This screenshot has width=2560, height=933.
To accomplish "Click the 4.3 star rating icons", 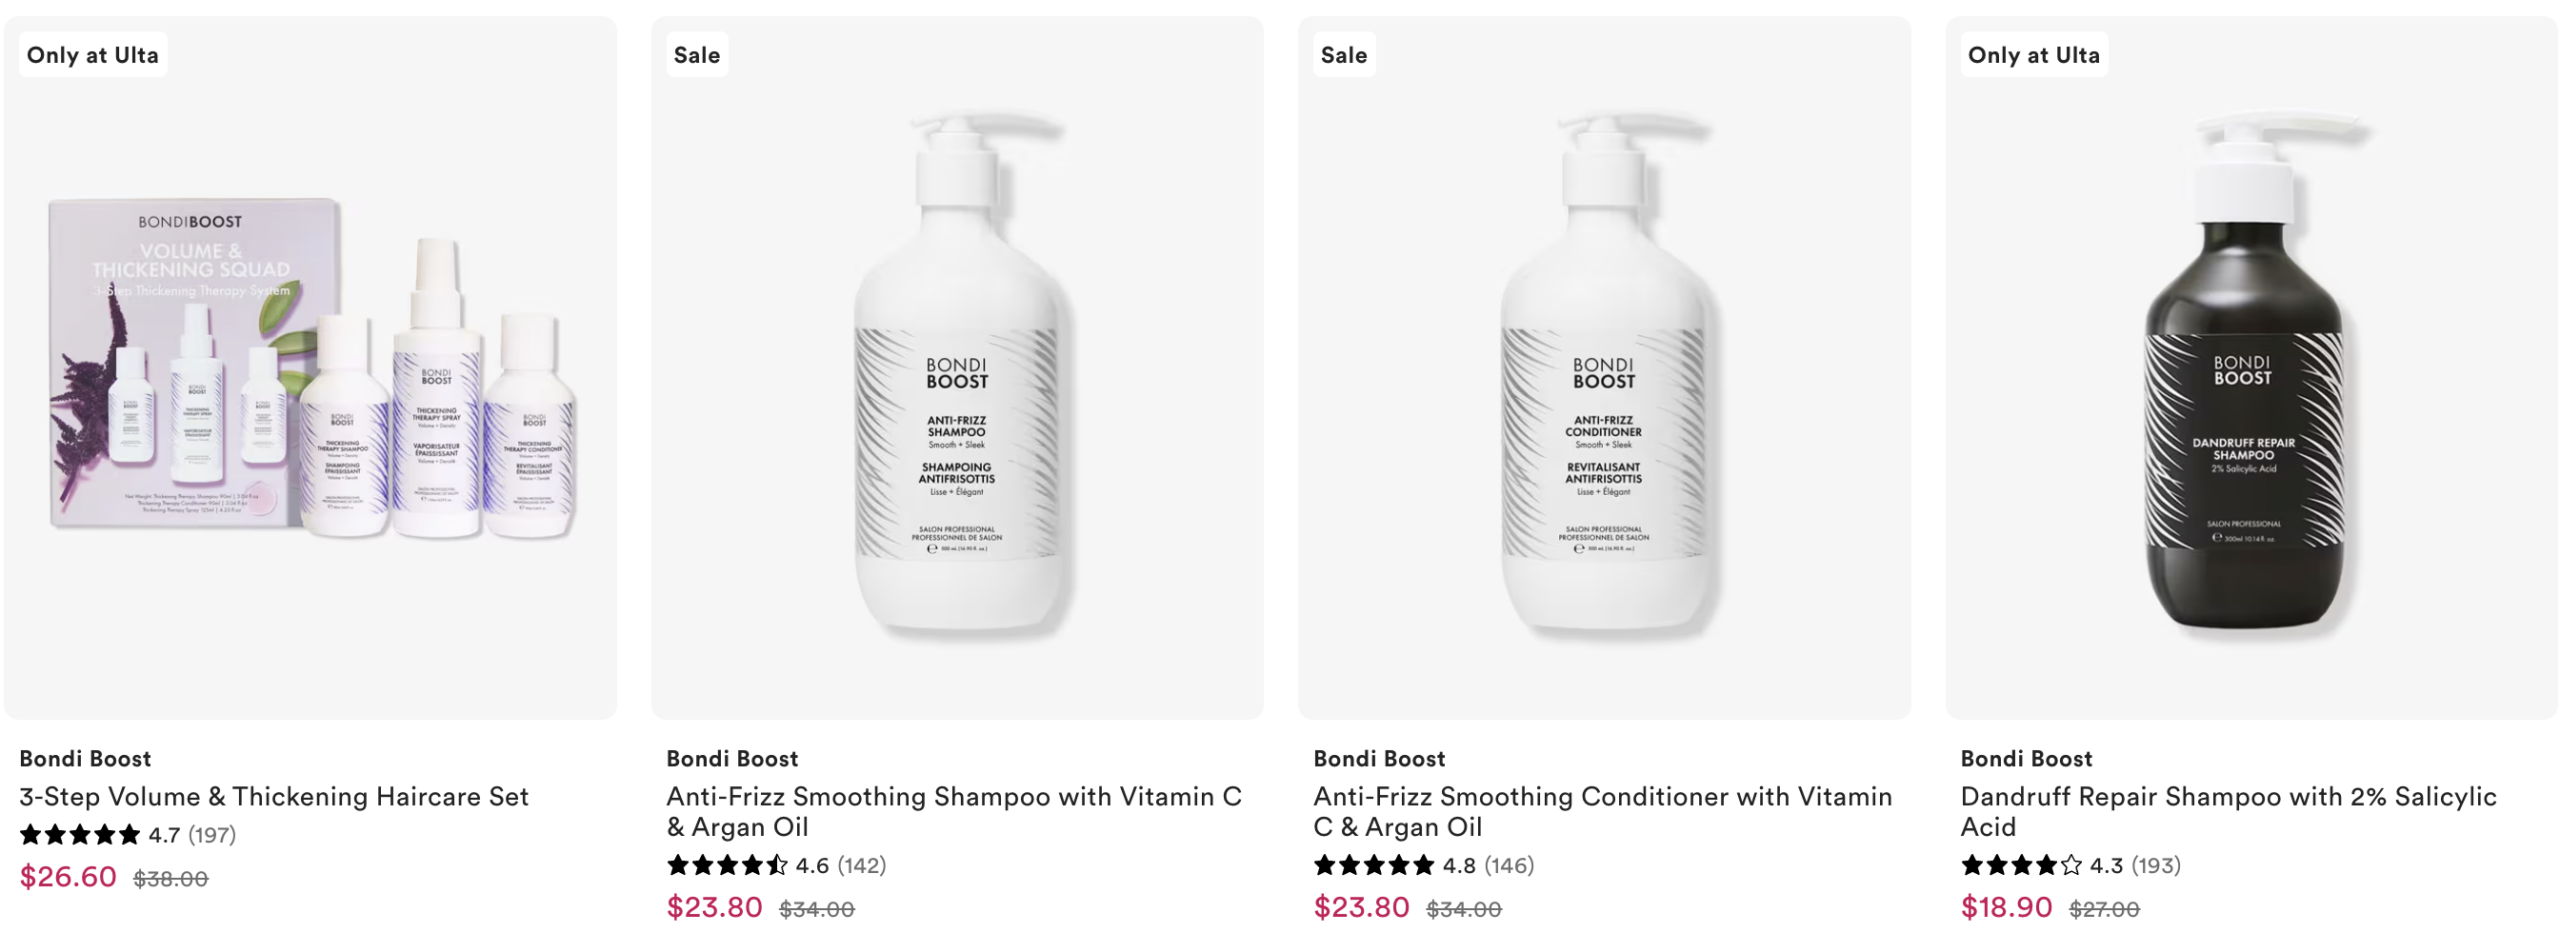I will (x=2020, y=865).
